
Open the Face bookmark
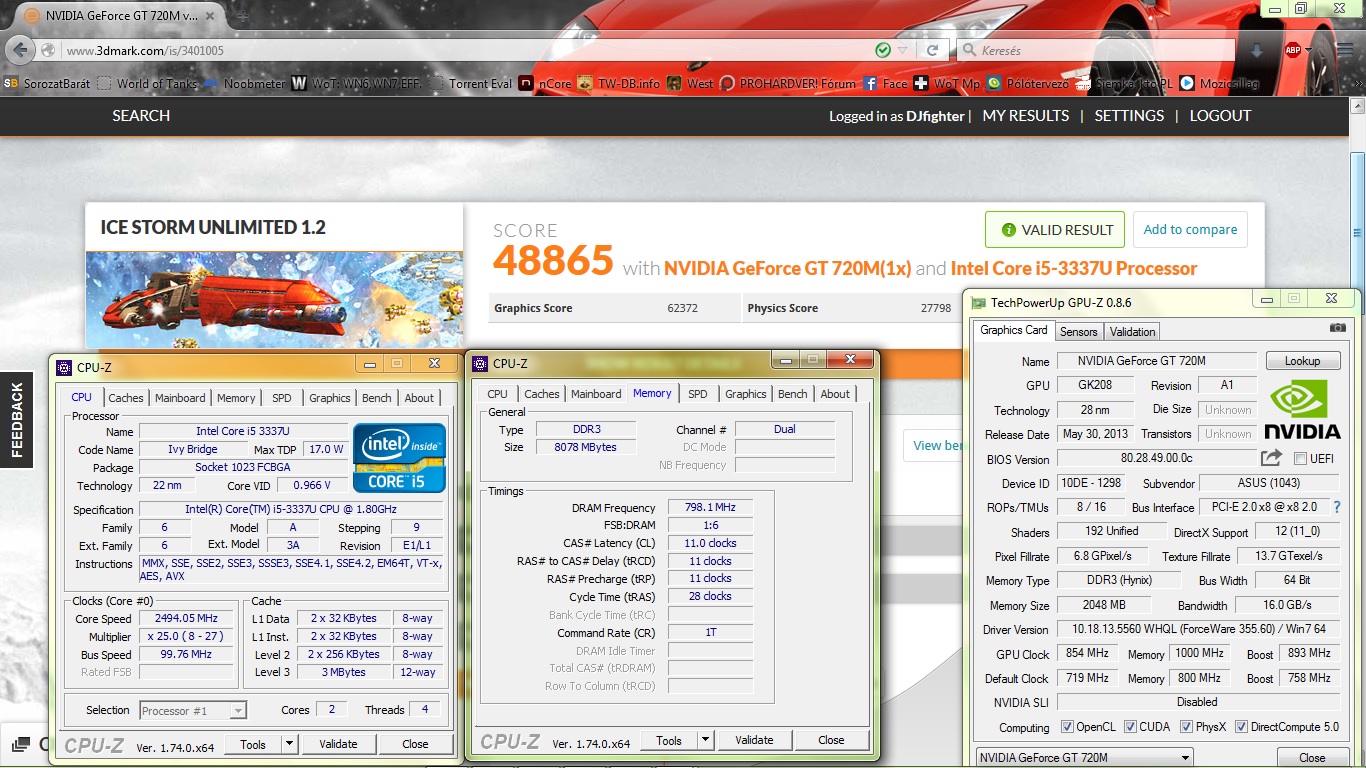tap(885, 84)
